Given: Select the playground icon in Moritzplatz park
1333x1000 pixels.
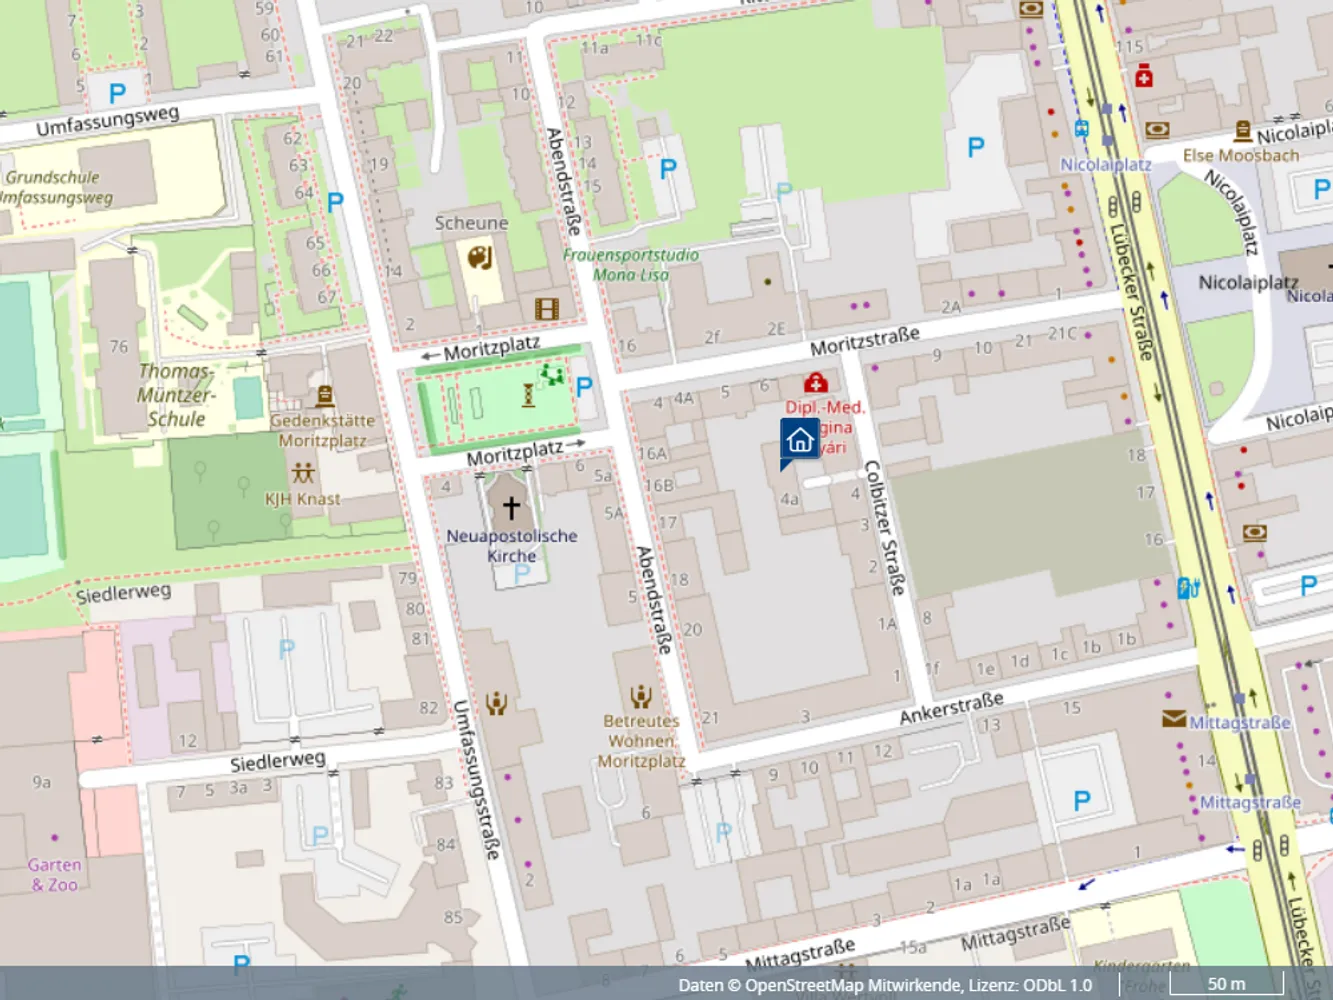Looking at the screenshot, I should point(551,376).
